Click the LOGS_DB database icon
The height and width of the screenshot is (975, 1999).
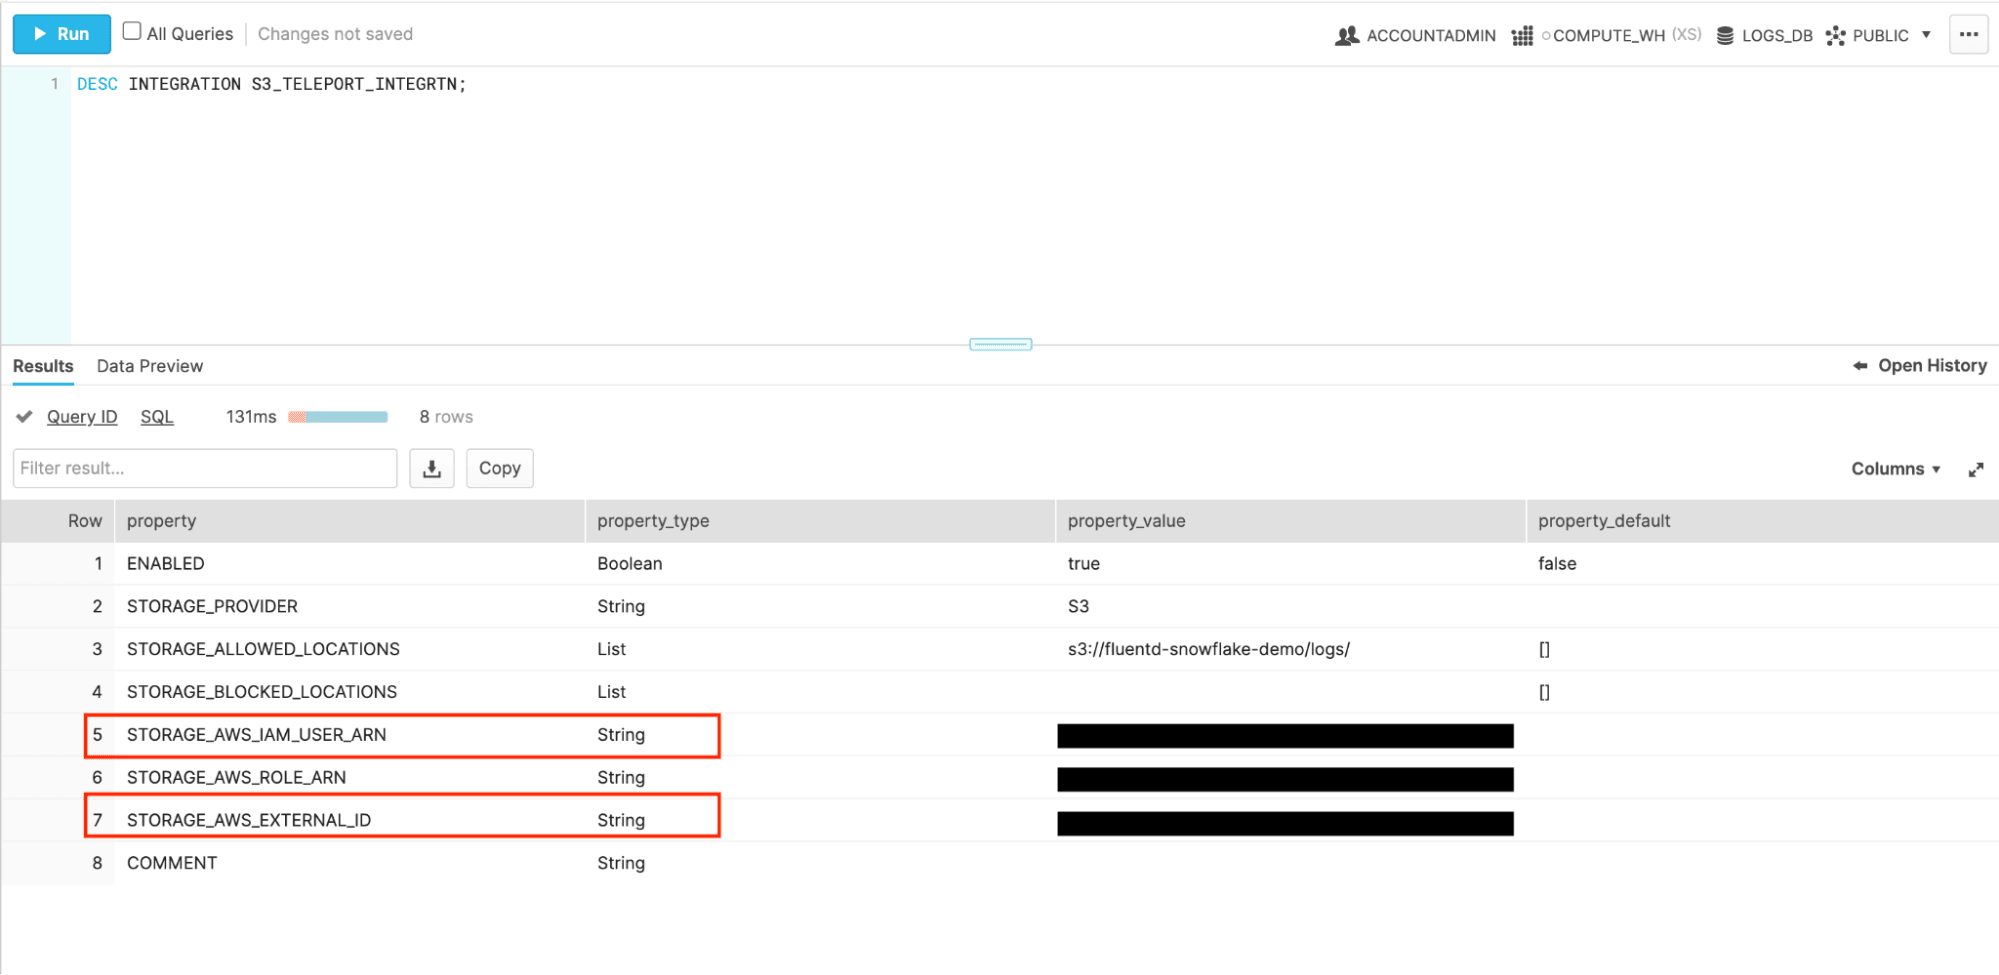[1725, 36]
